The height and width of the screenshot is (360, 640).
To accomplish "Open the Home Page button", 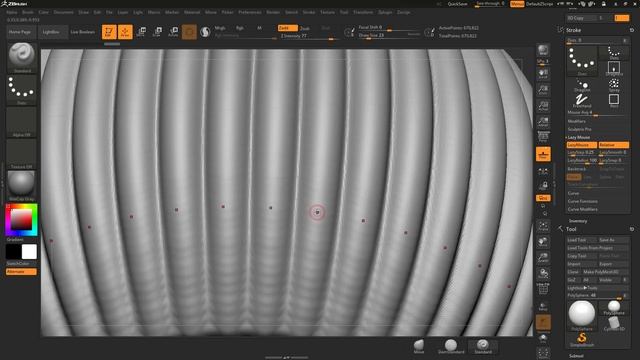I will pyautogui.click(x=21, y=32).
